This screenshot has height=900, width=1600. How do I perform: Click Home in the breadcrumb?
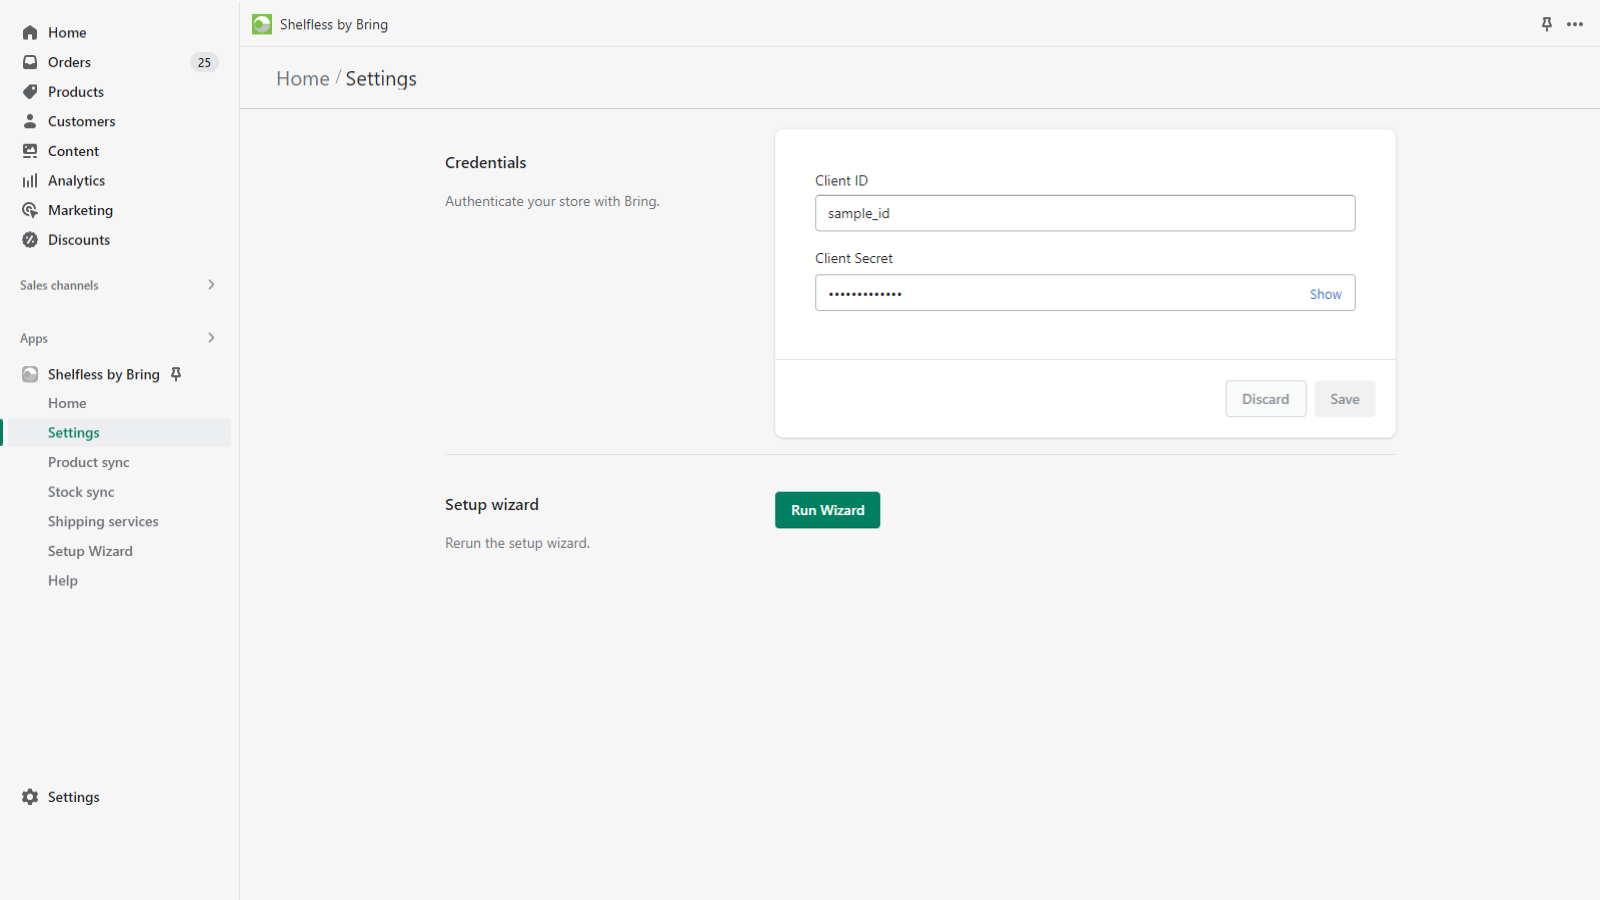(303, 79)
